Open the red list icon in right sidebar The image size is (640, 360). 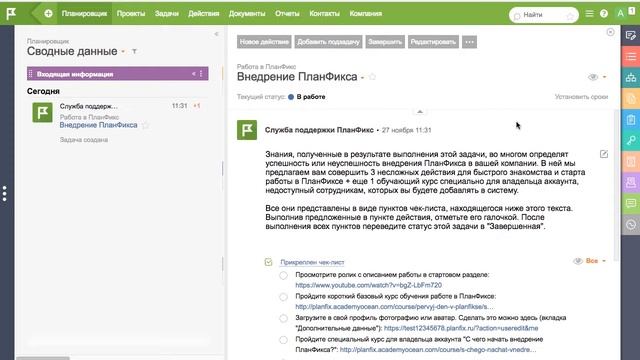(631, 56)
